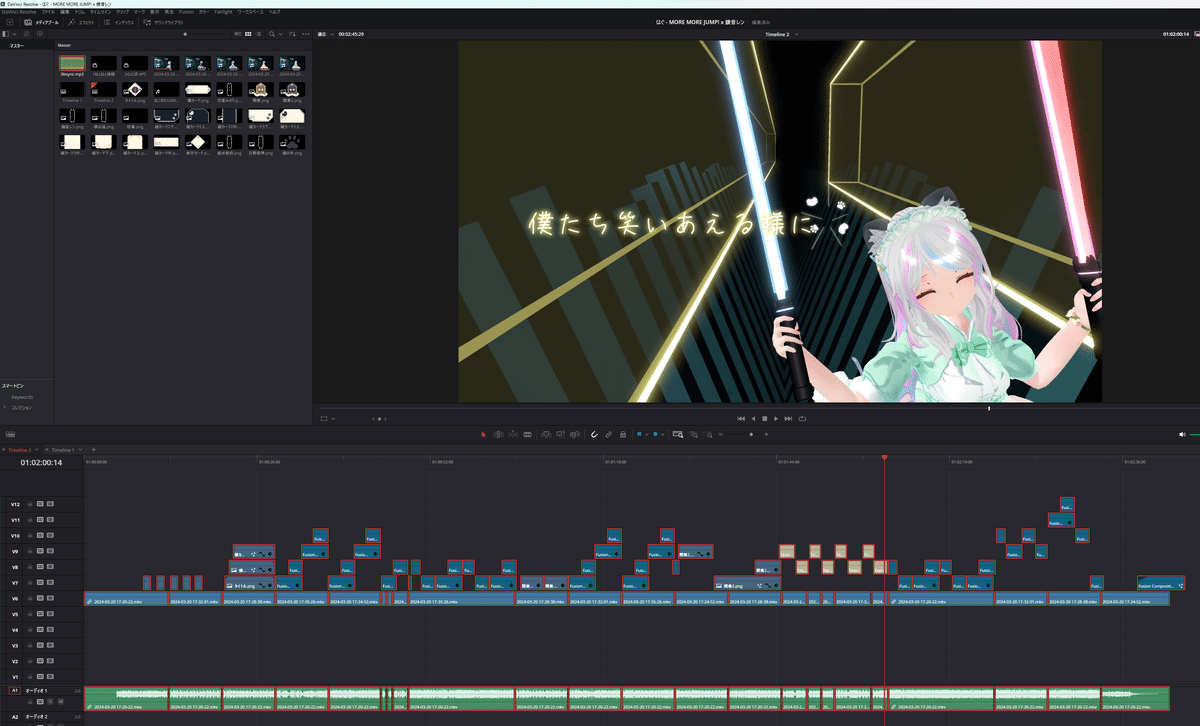Image resolution: width=1200 pixels, height=726 pixels.
Task: Click the Overwrite Clip toolbar icon
Action: (x=560, y=435)
